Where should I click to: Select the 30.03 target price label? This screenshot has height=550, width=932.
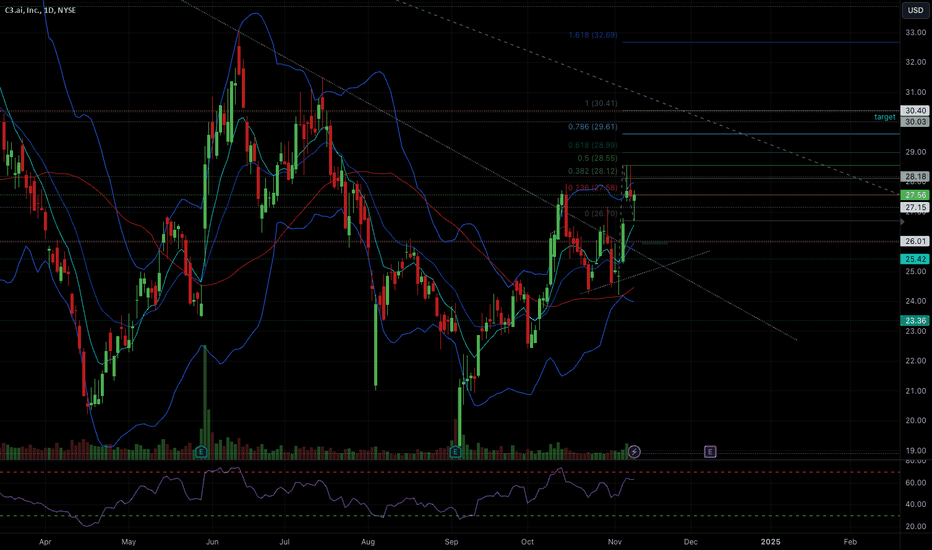click(915, 122)
